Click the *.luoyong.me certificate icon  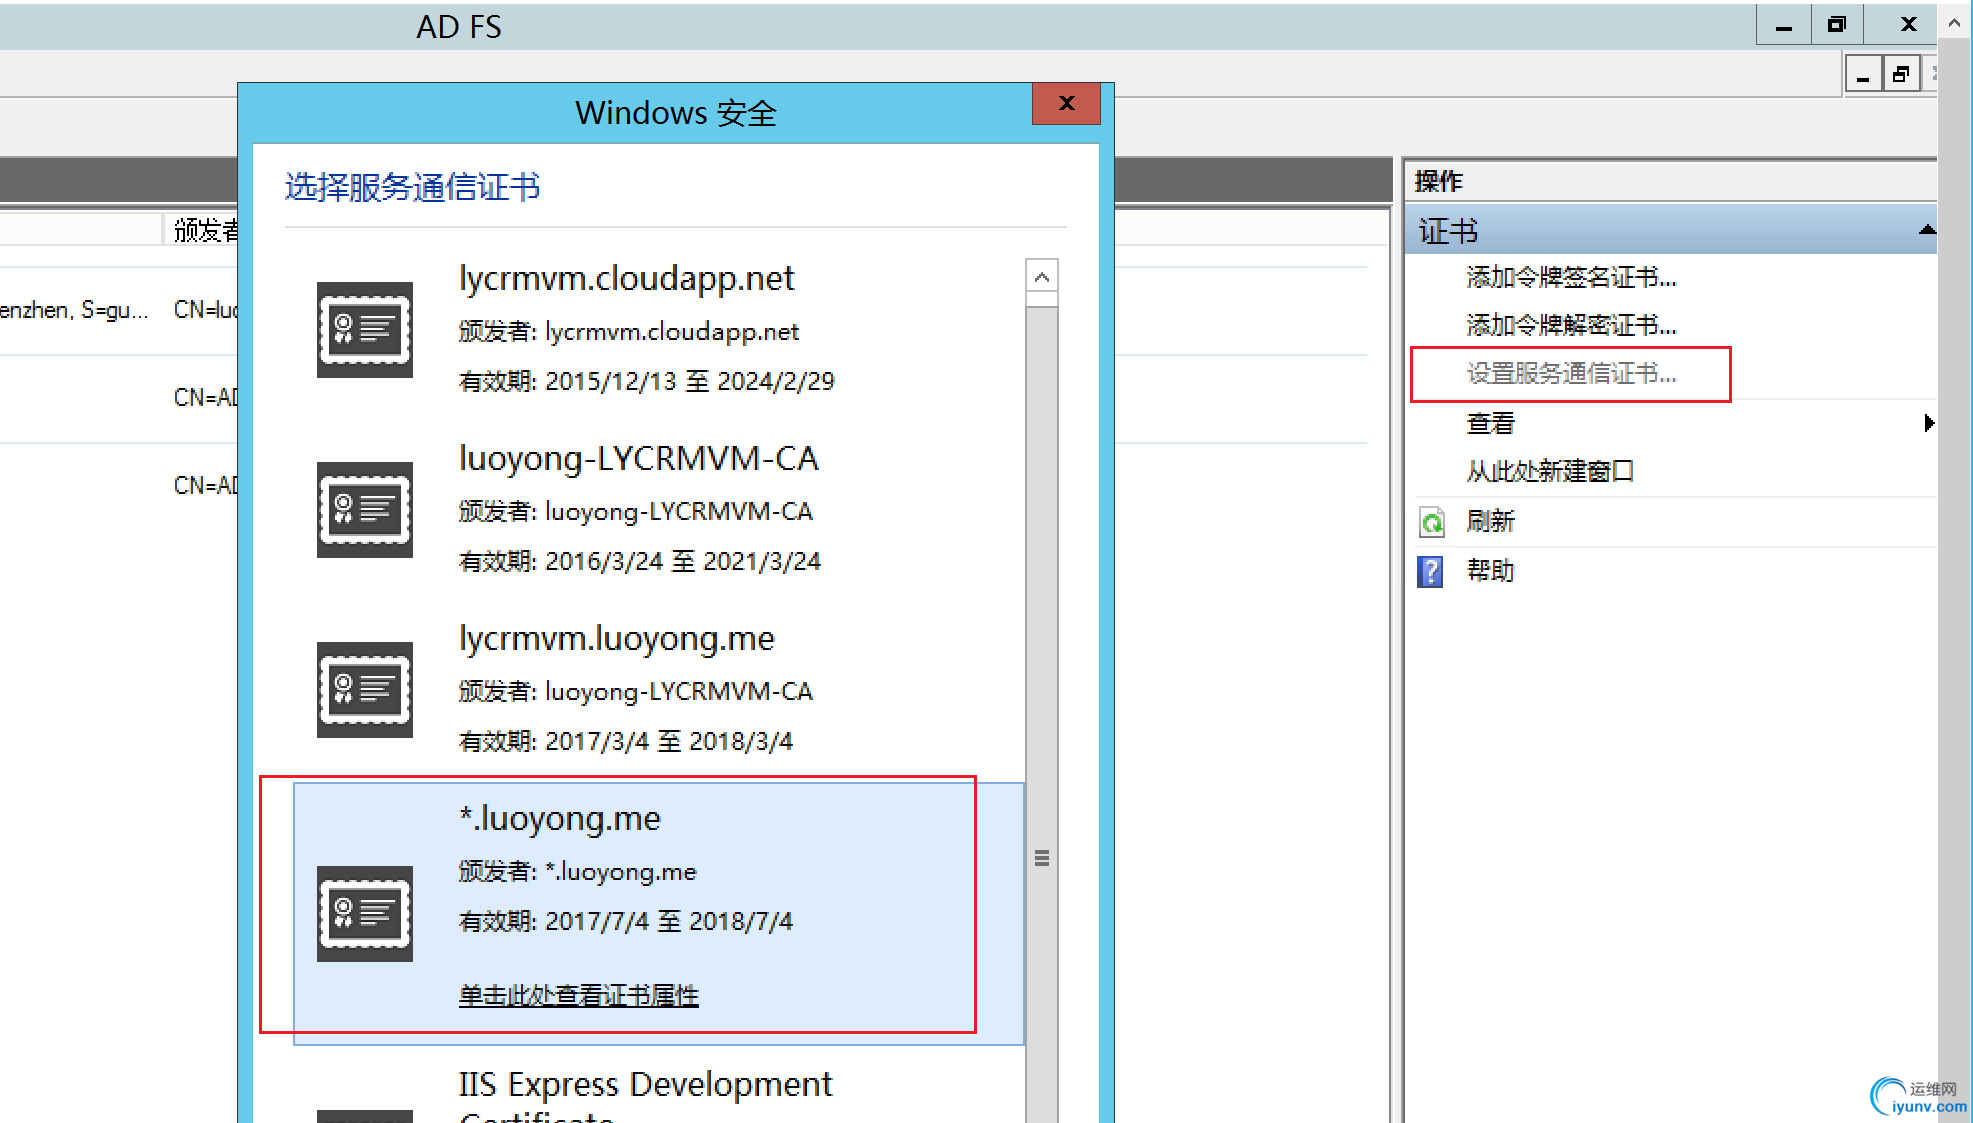364,913
